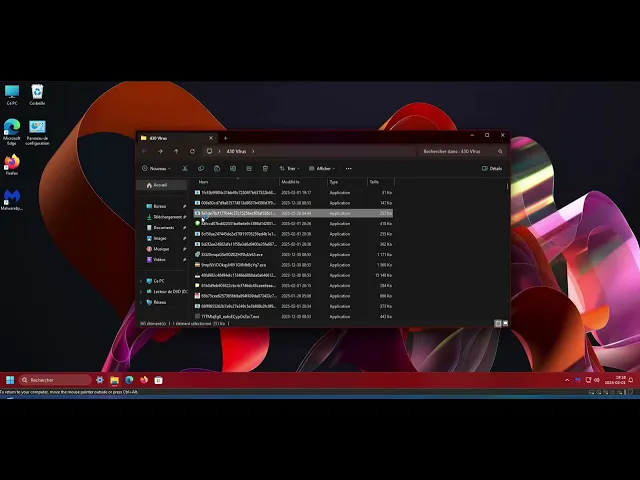Click File Explorer icon on taskbar
Image resolution: width=640 pixels, height=480 pixels.
point(114,380)
